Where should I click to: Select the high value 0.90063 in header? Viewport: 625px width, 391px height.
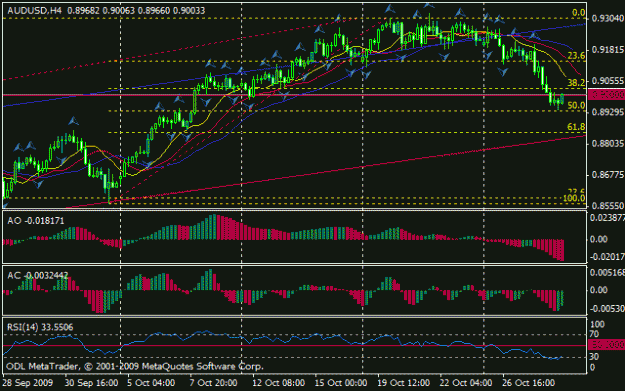pyautogui.click(x=118, y=11)
